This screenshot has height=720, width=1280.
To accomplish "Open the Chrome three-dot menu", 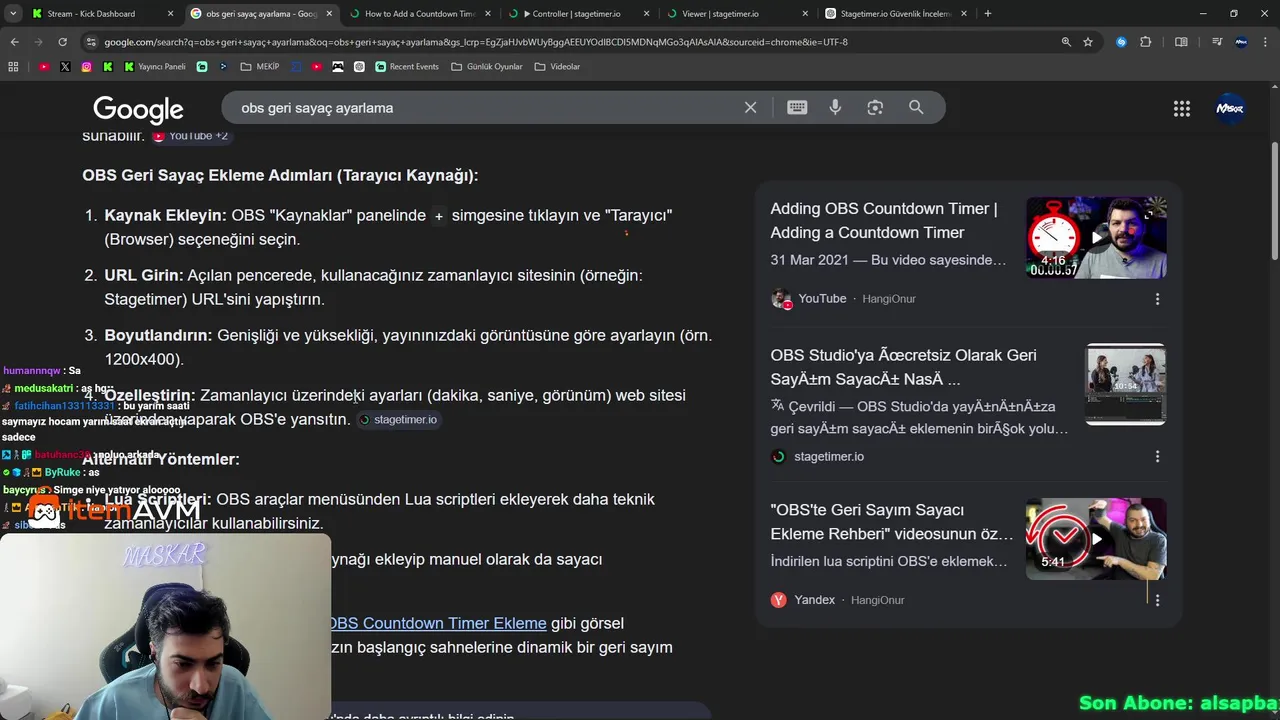I will click(1266, 42).
